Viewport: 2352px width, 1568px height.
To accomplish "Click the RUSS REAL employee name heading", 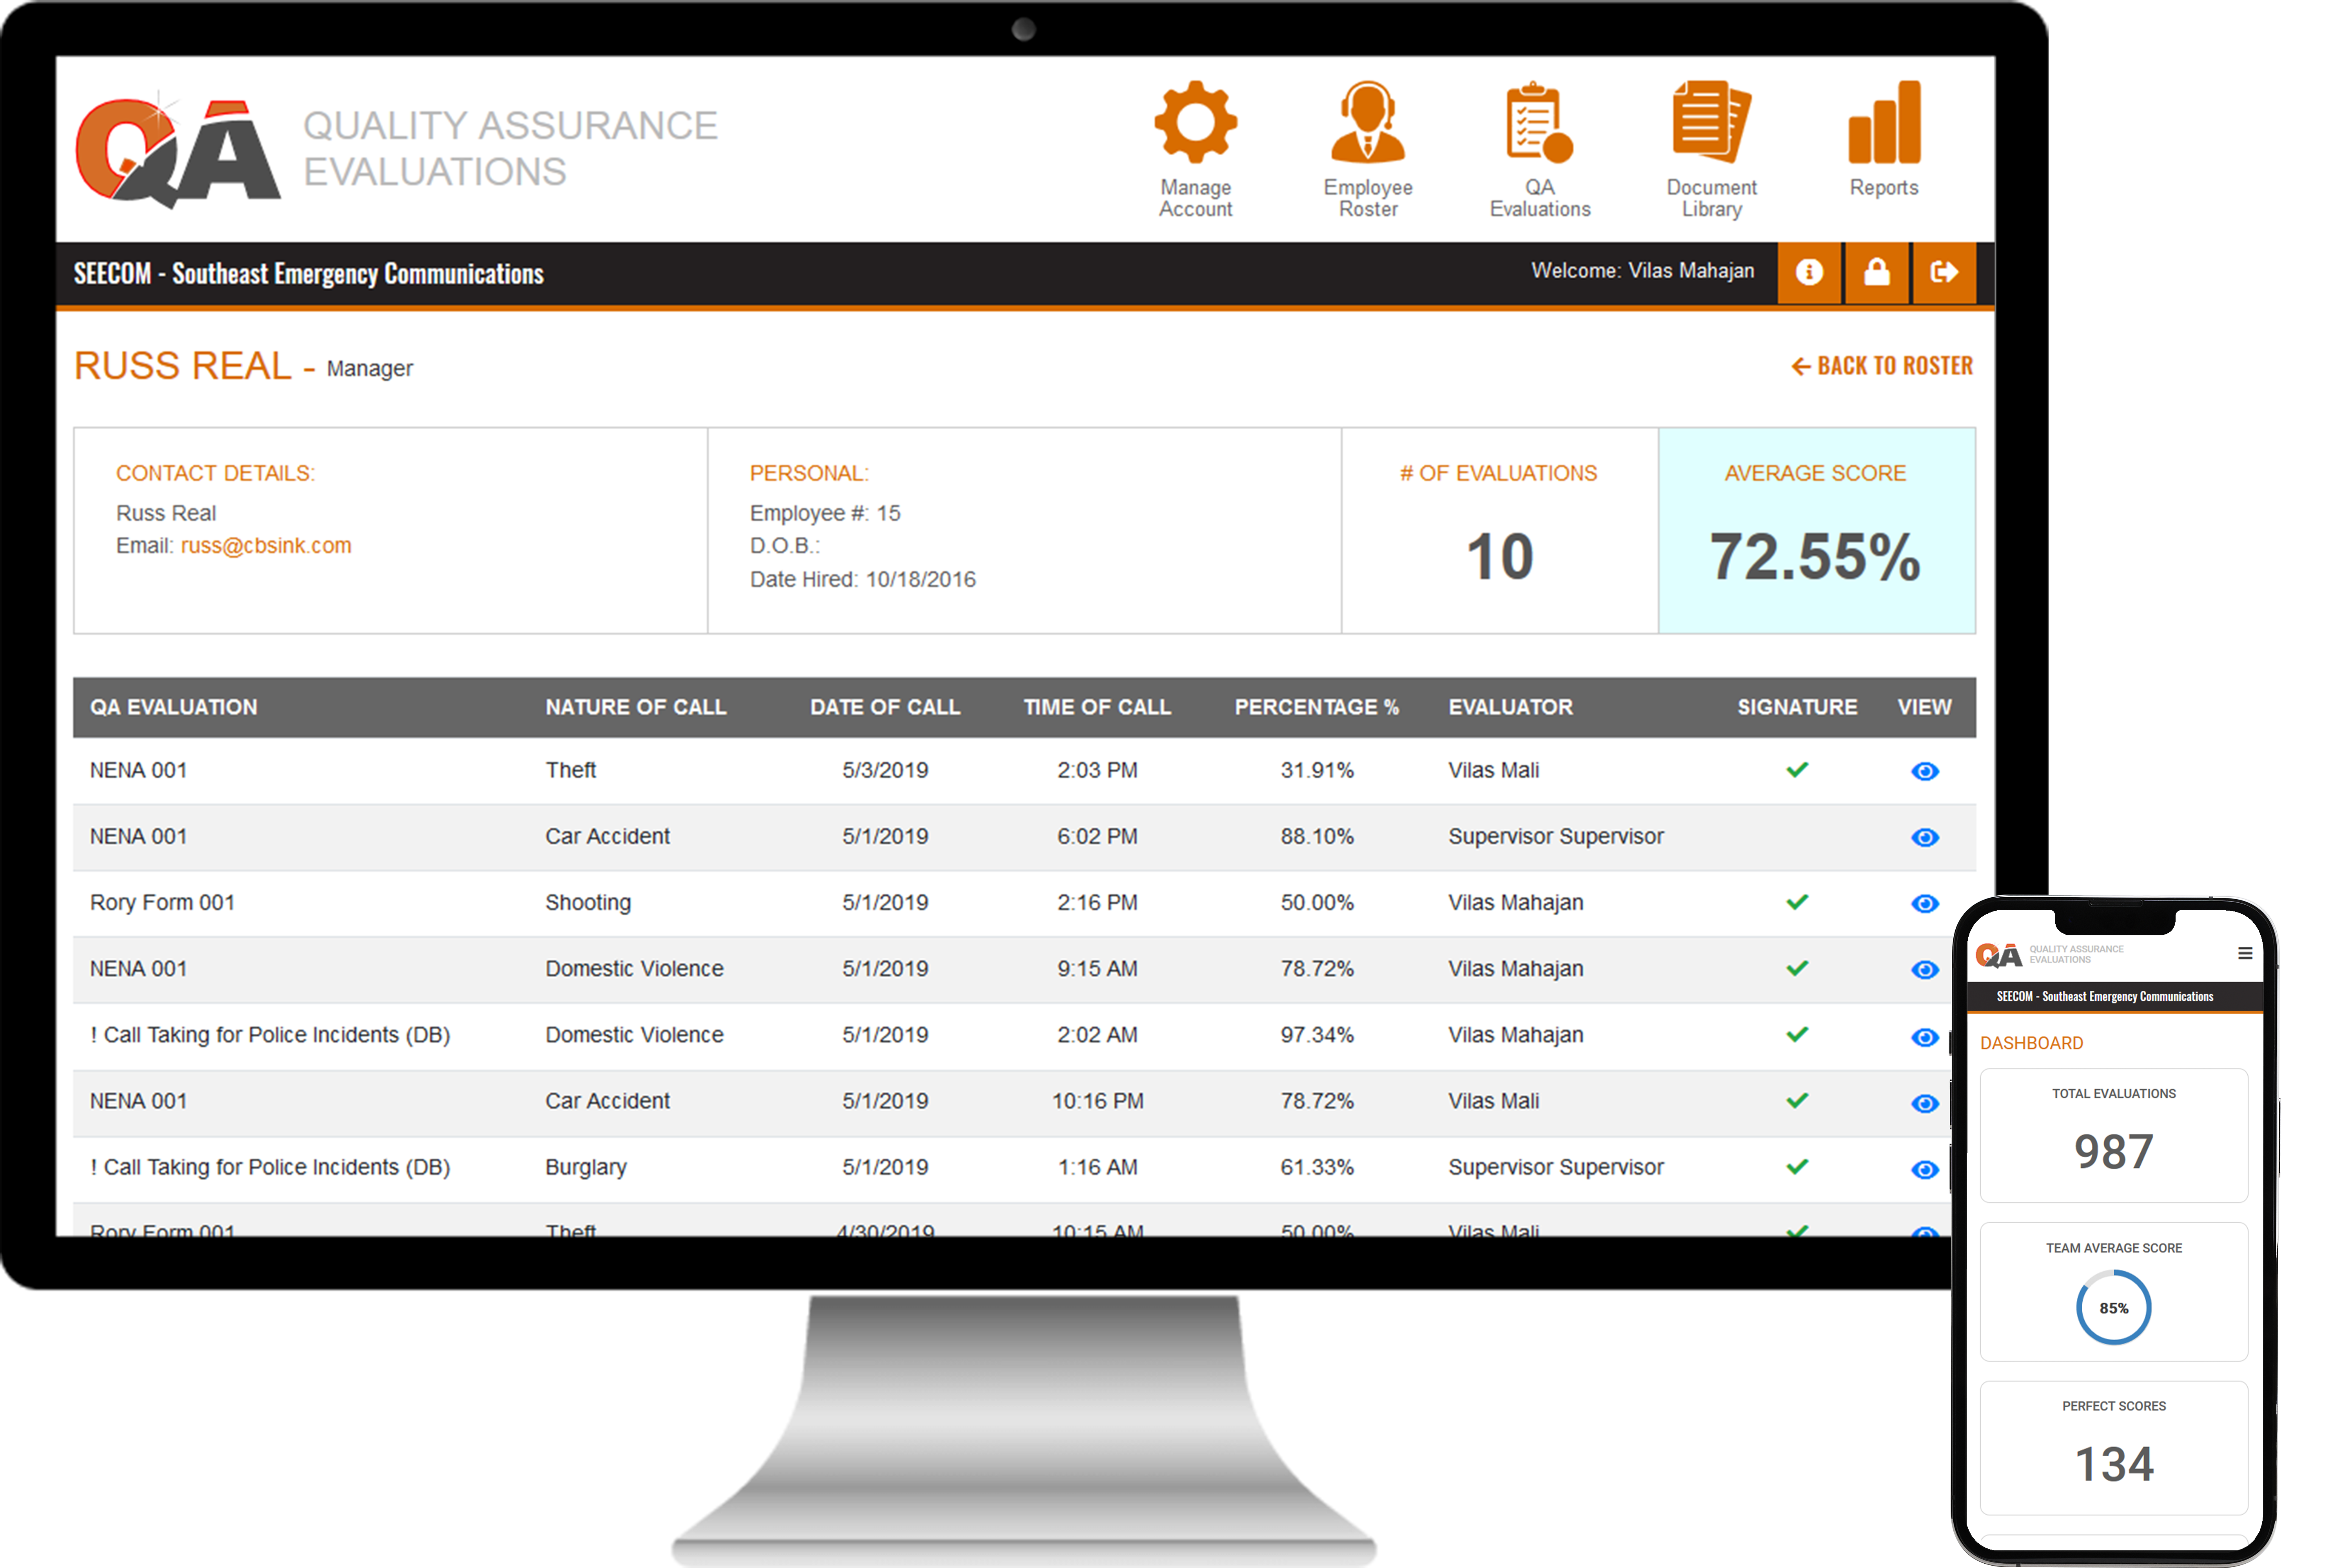I will 183,366.
